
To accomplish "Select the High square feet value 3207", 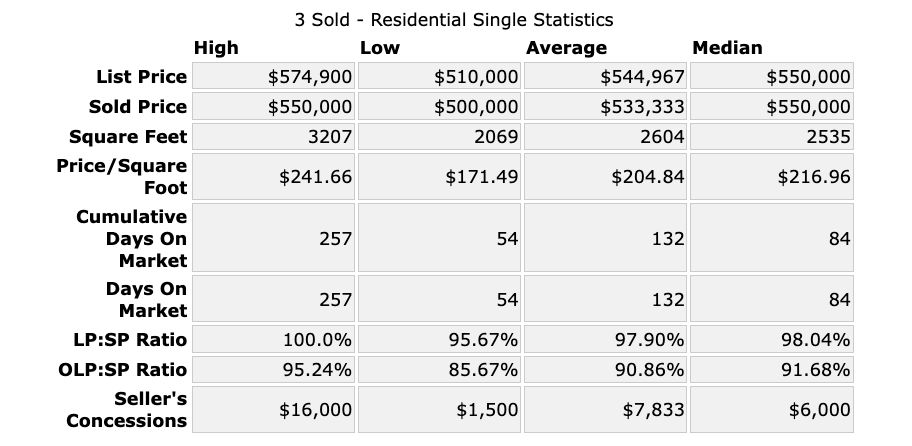I will click(x=330, y=137).
